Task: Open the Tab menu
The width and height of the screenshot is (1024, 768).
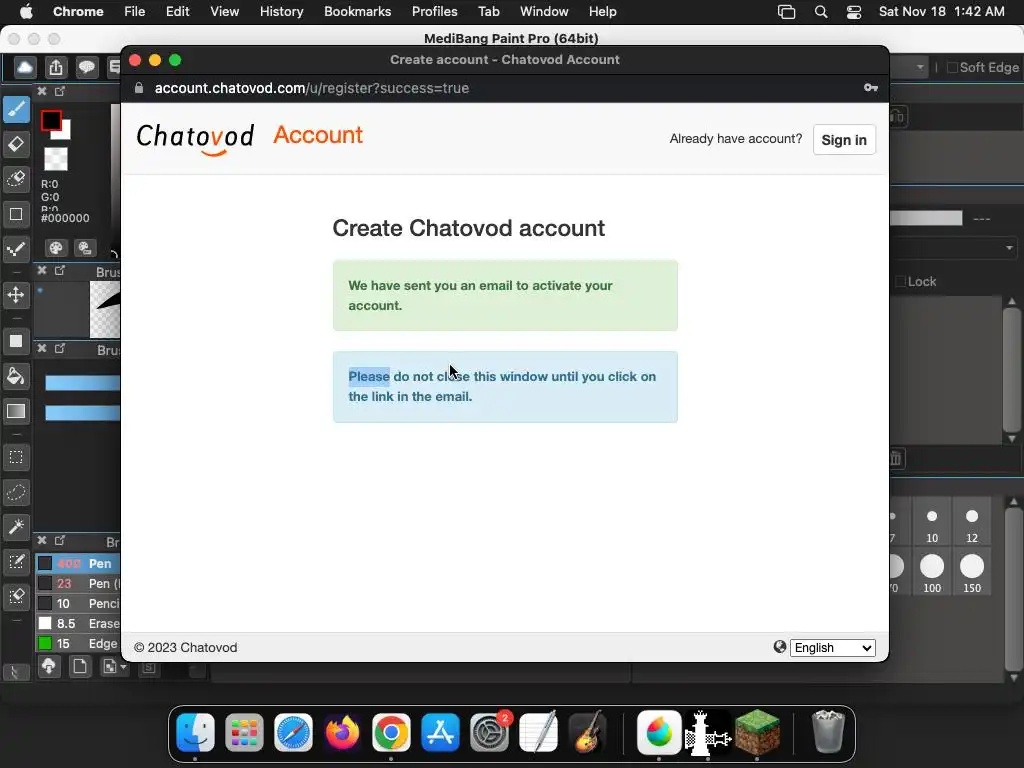Action: point(488,12)
